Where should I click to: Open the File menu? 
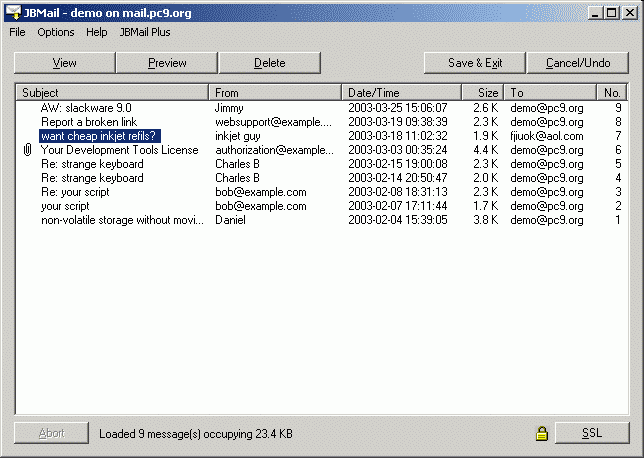pos(17,32)
